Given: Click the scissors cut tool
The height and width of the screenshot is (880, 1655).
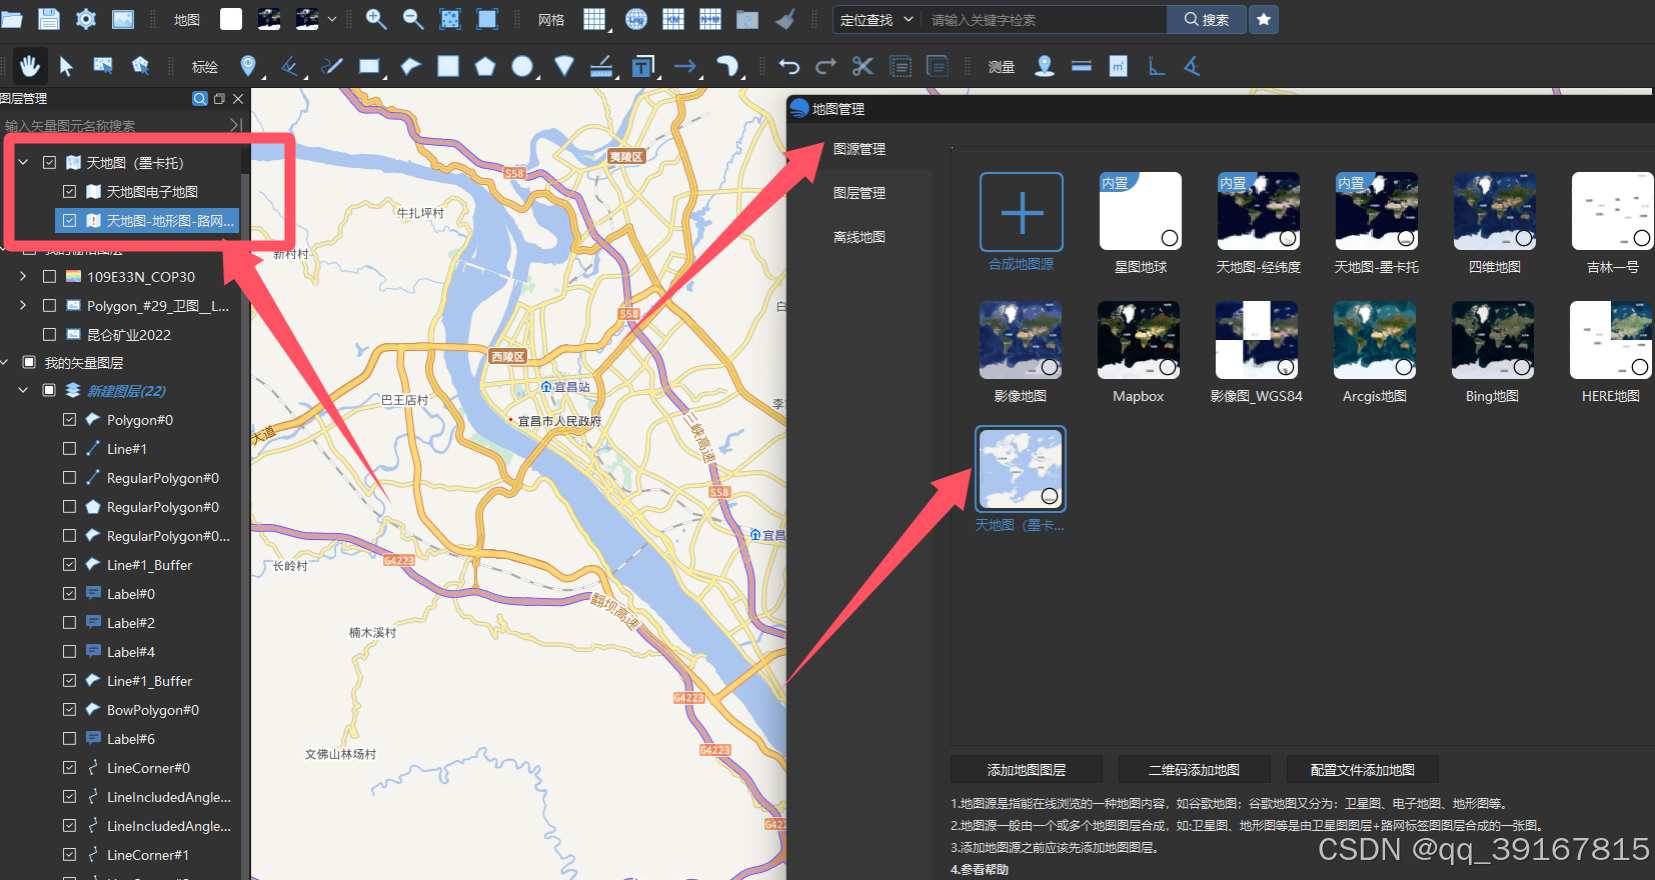Looking at the screenshot, I should (862, 66).
